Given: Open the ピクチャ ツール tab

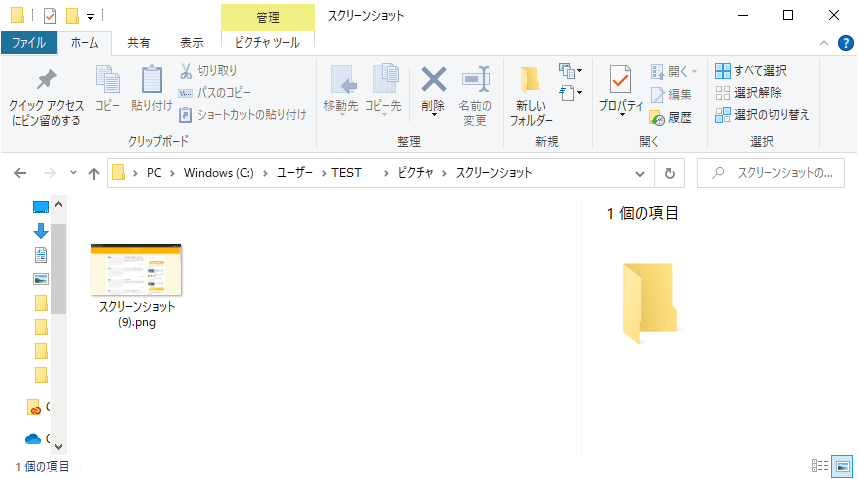Looking at the screenshot, I should 268,43.
